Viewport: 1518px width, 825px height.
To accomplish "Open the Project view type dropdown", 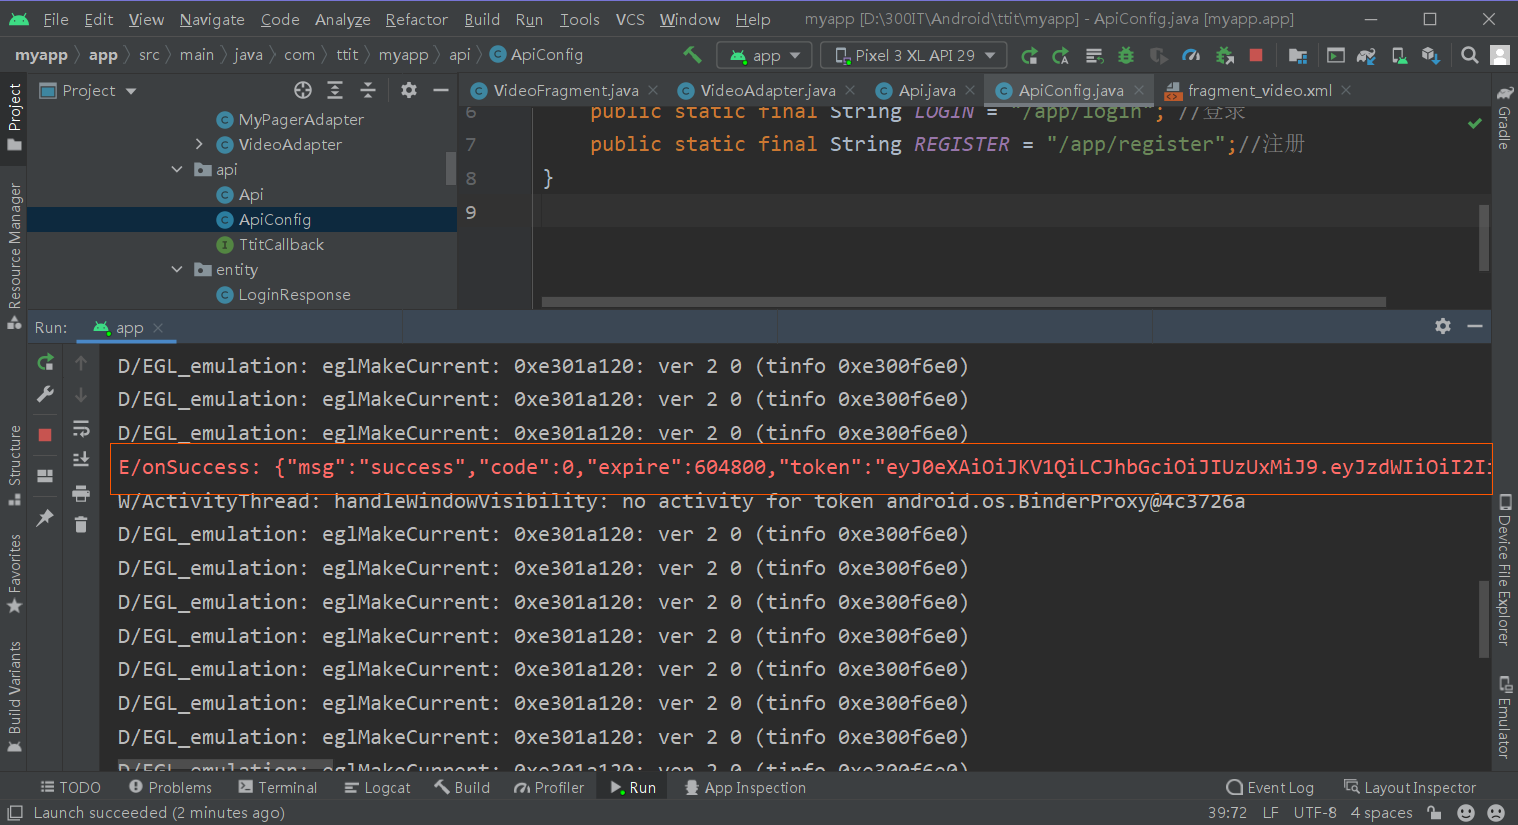I will tap(88, 91).
